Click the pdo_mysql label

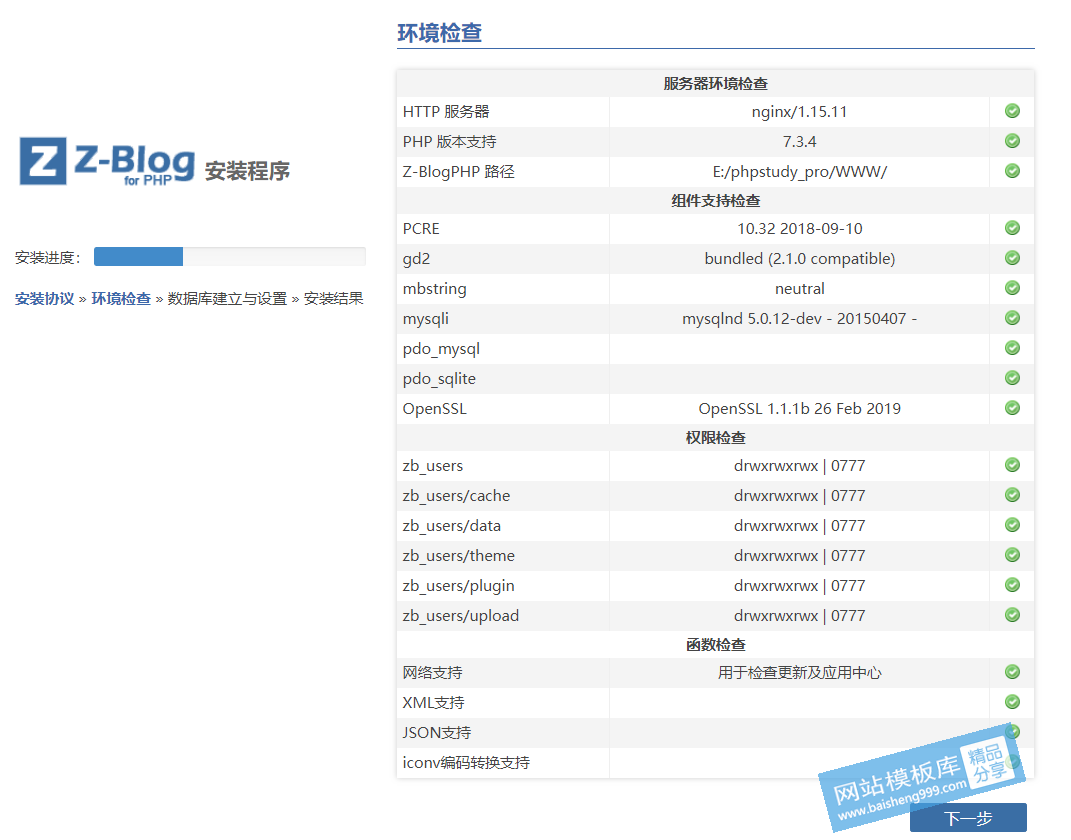click(x=441, y=349)
